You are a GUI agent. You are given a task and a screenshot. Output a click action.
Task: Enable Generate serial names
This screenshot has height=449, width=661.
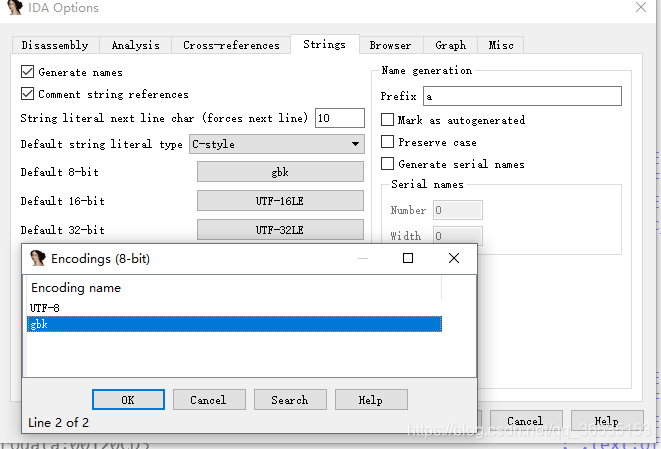(387, 164)
